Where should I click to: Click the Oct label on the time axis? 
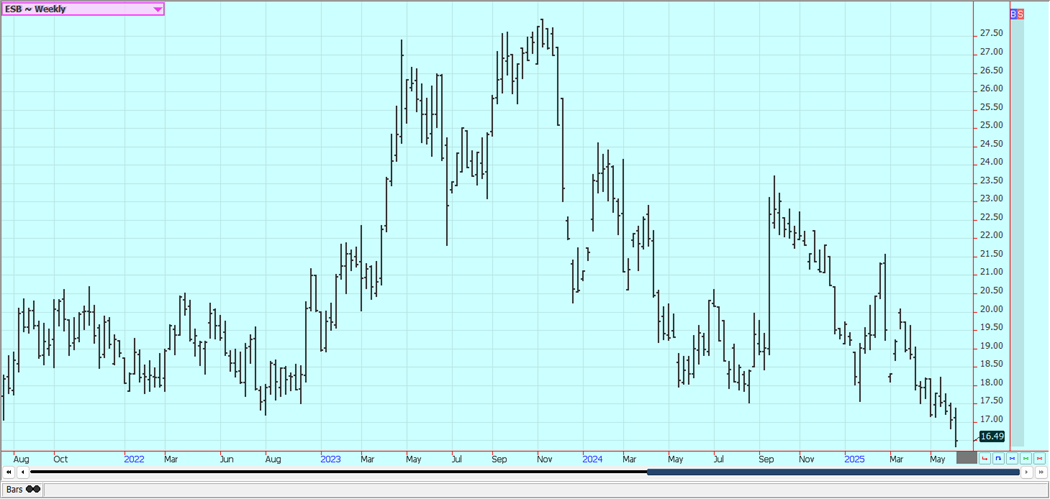pos(60,459)
